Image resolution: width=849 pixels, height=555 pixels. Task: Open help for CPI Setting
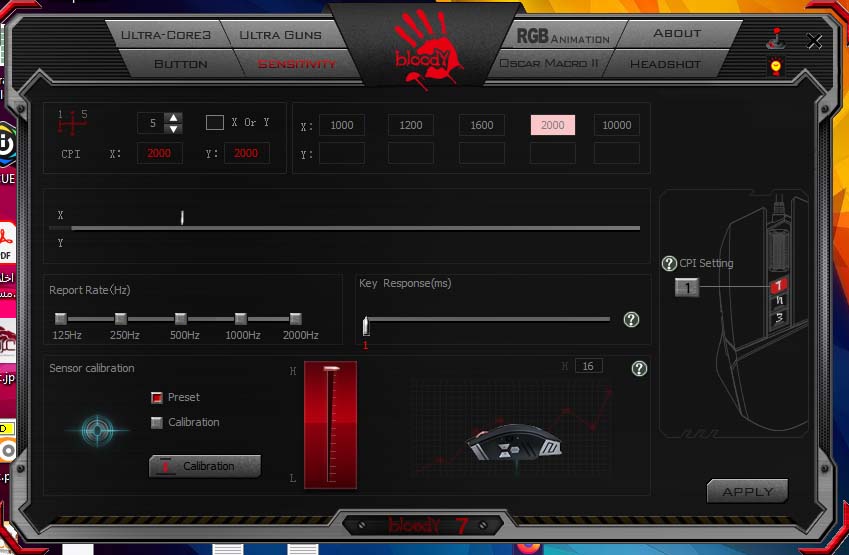670,264
